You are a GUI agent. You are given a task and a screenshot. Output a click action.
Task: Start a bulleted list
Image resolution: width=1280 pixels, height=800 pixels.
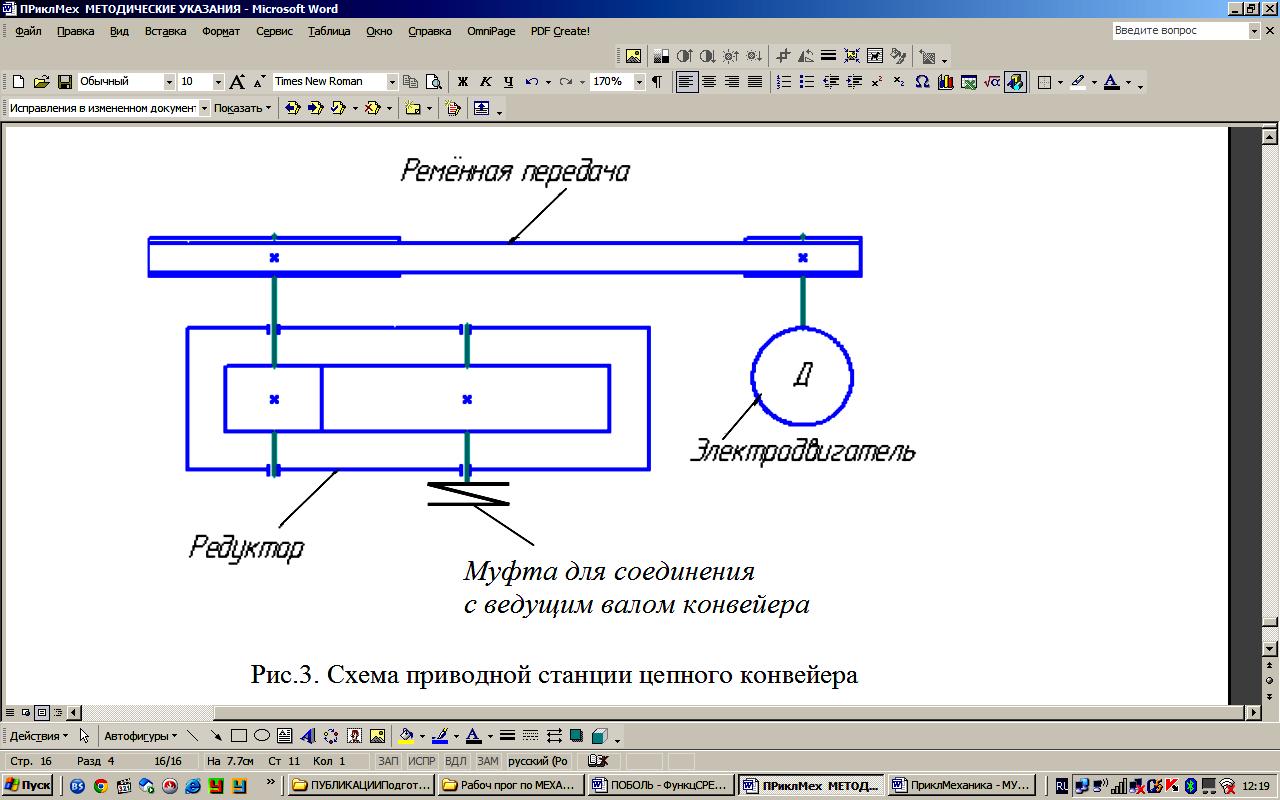pos(807,82)
